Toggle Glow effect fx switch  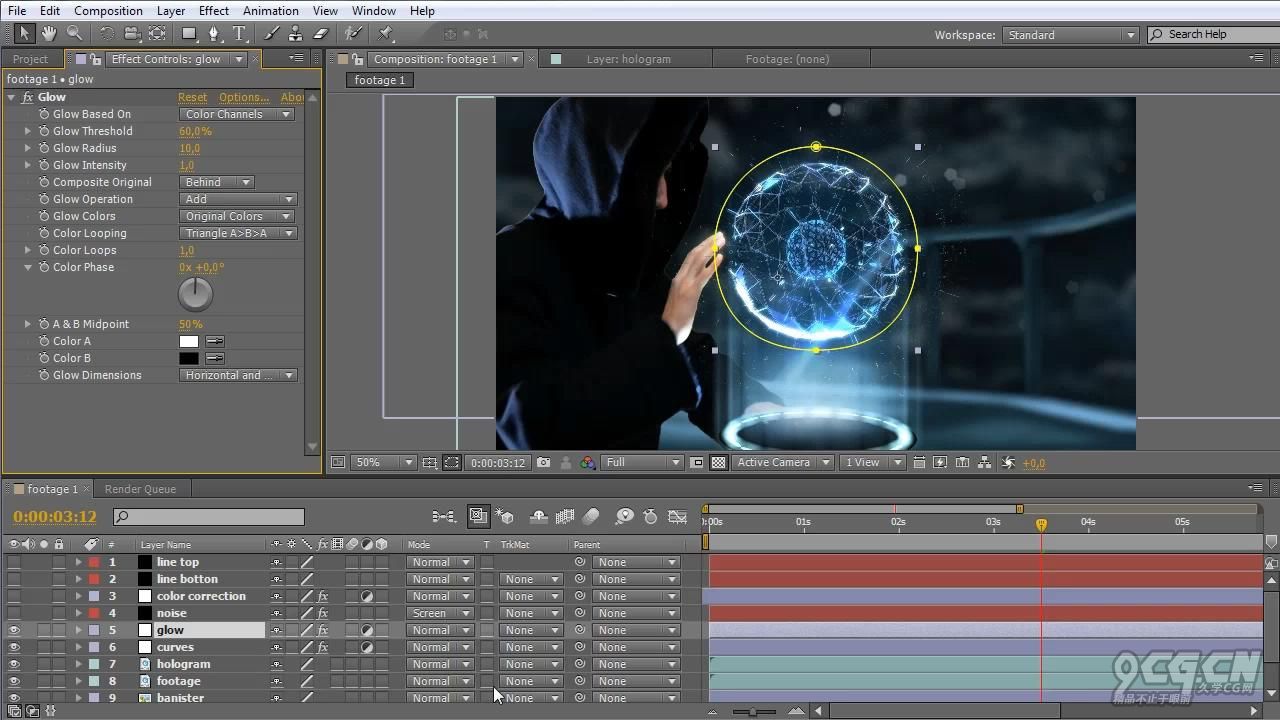27,97
